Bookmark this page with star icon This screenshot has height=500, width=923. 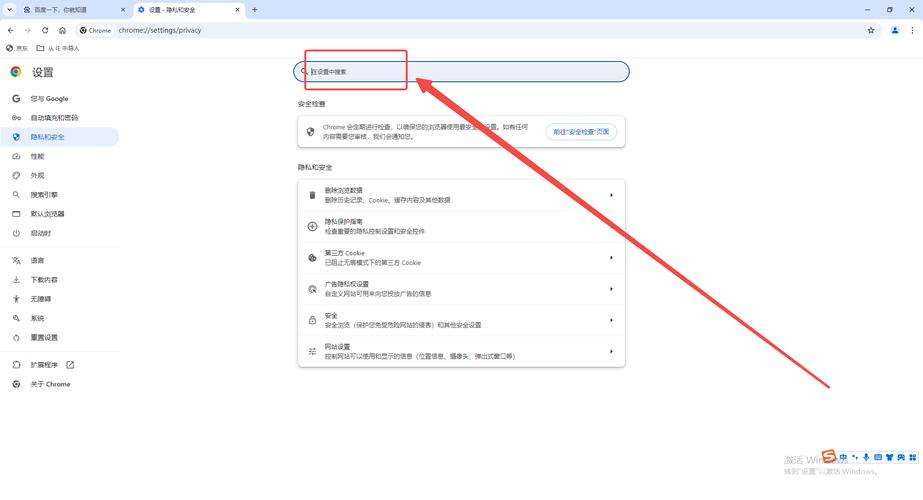pos(871,30)
